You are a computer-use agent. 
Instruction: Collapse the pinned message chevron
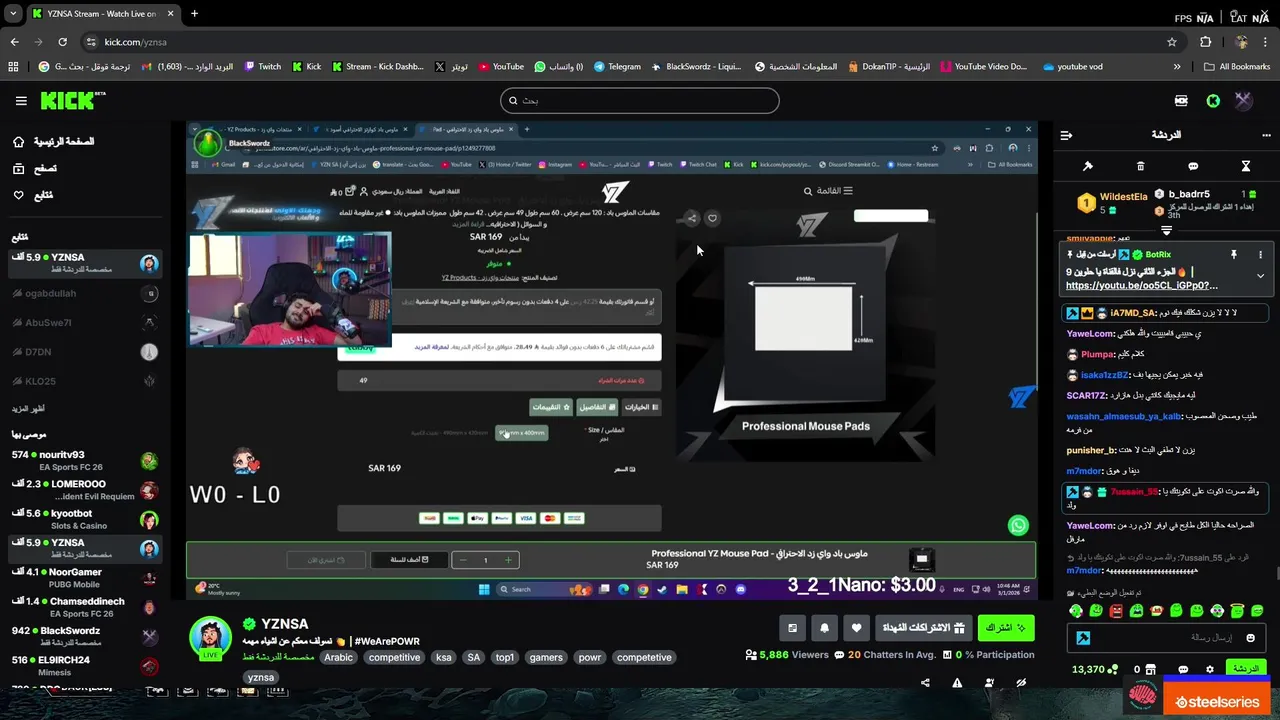pyautogui.click(x=1260, y=276)
